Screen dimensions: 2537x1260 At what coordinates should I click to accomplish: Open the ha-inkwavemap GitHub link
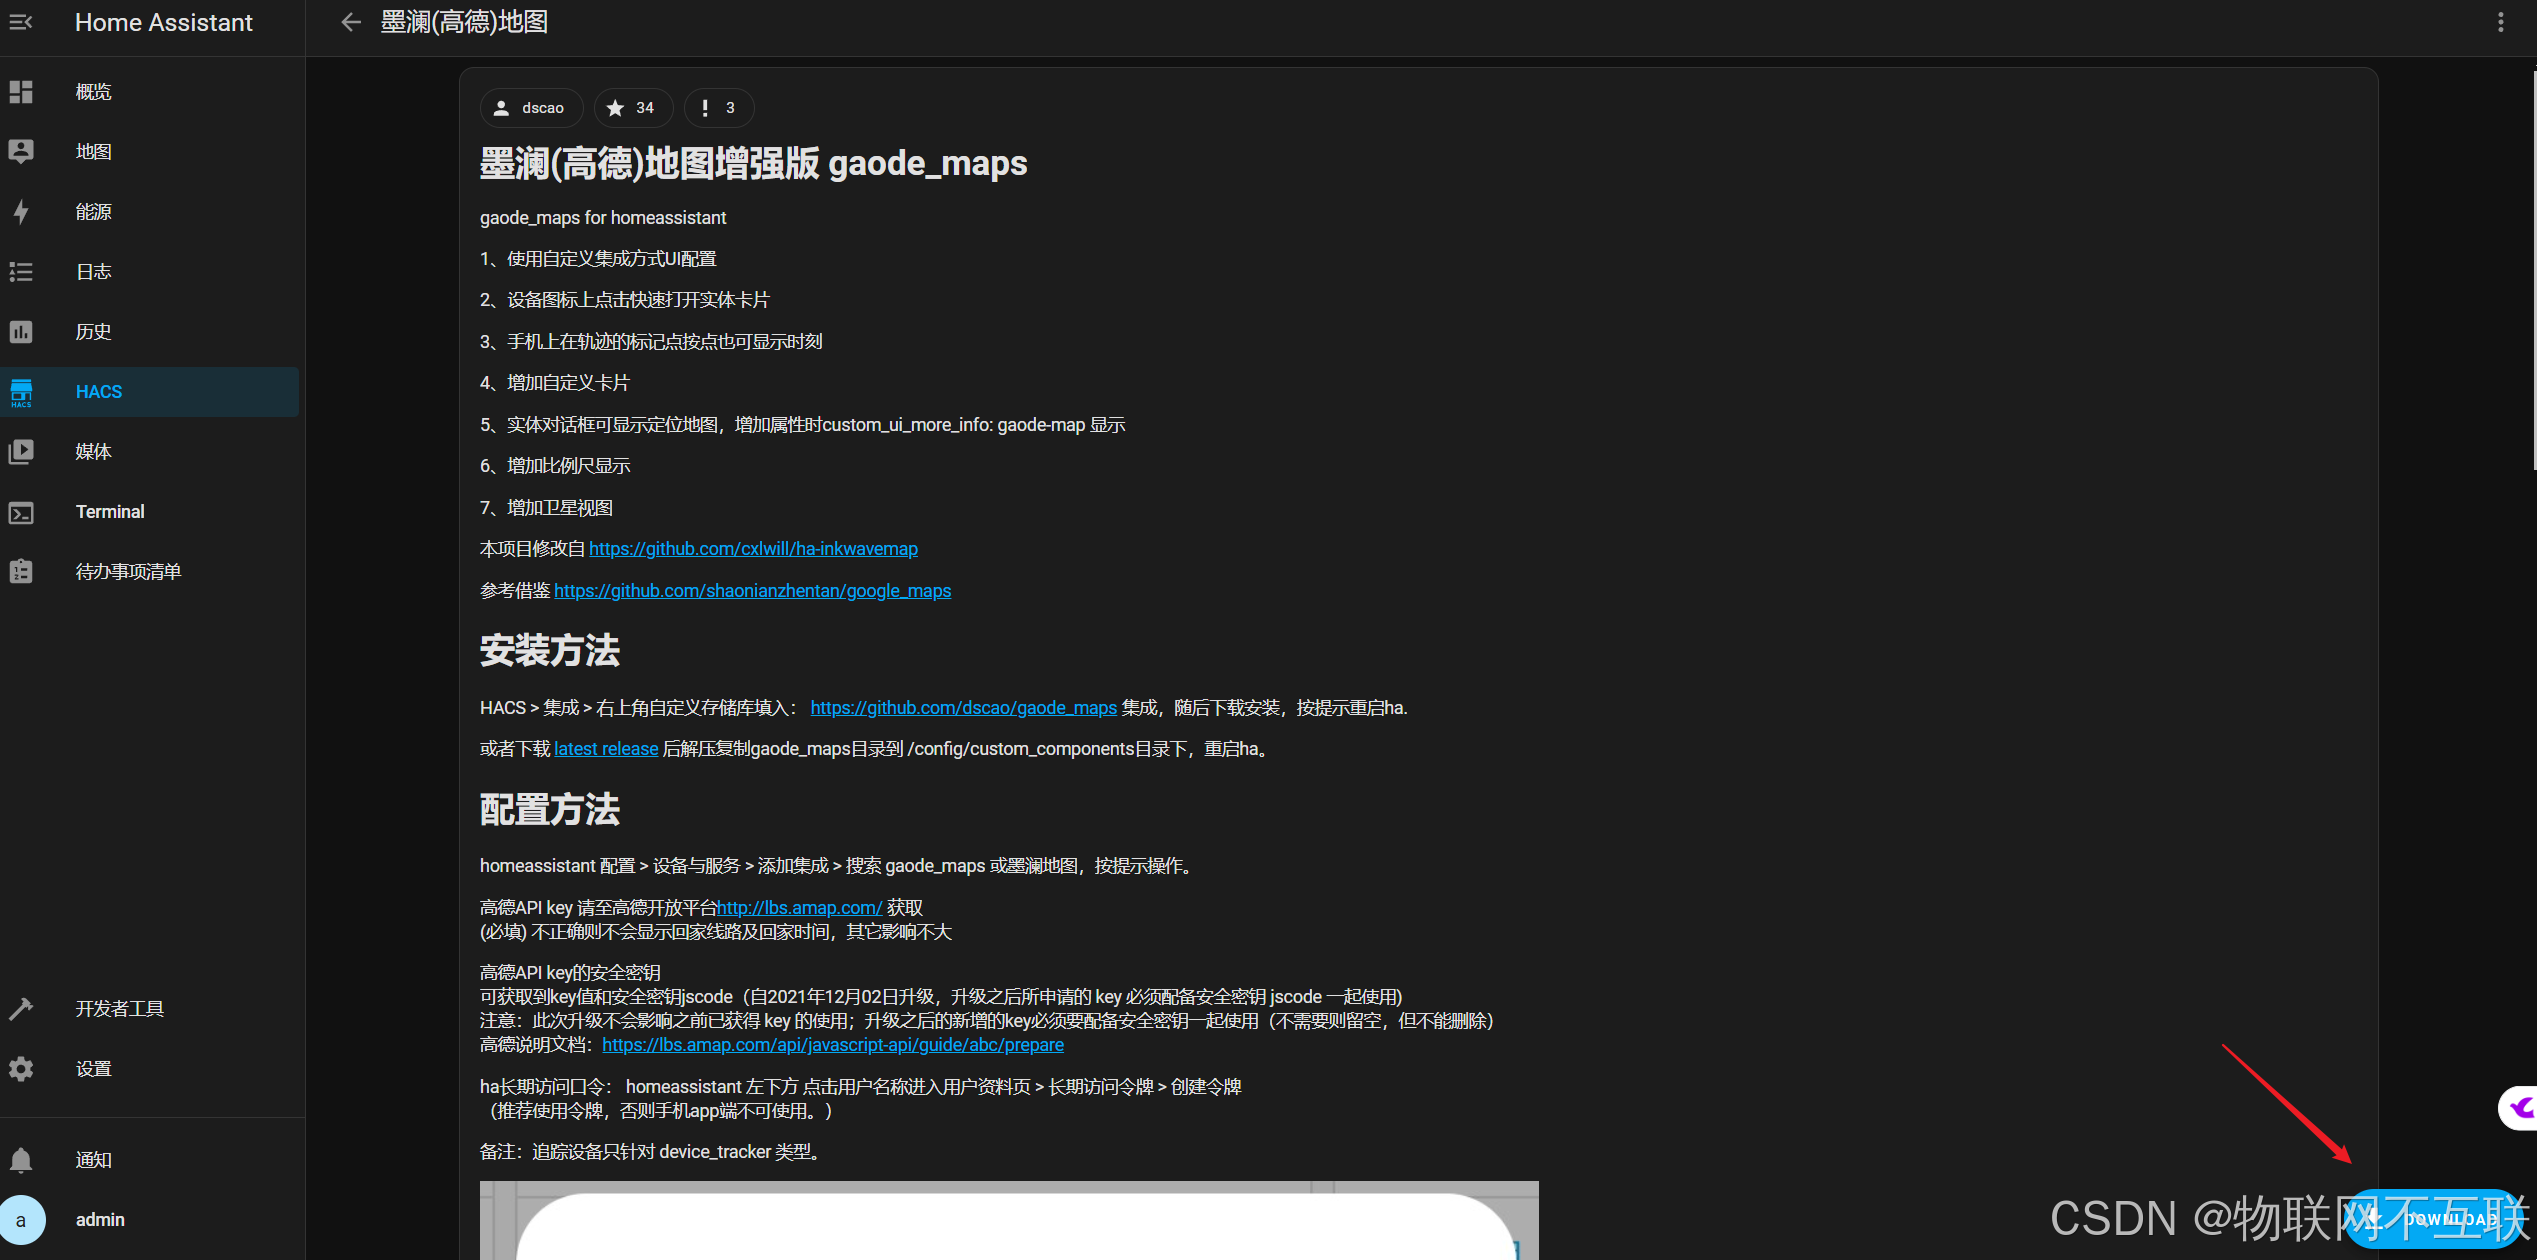(753, 549)
